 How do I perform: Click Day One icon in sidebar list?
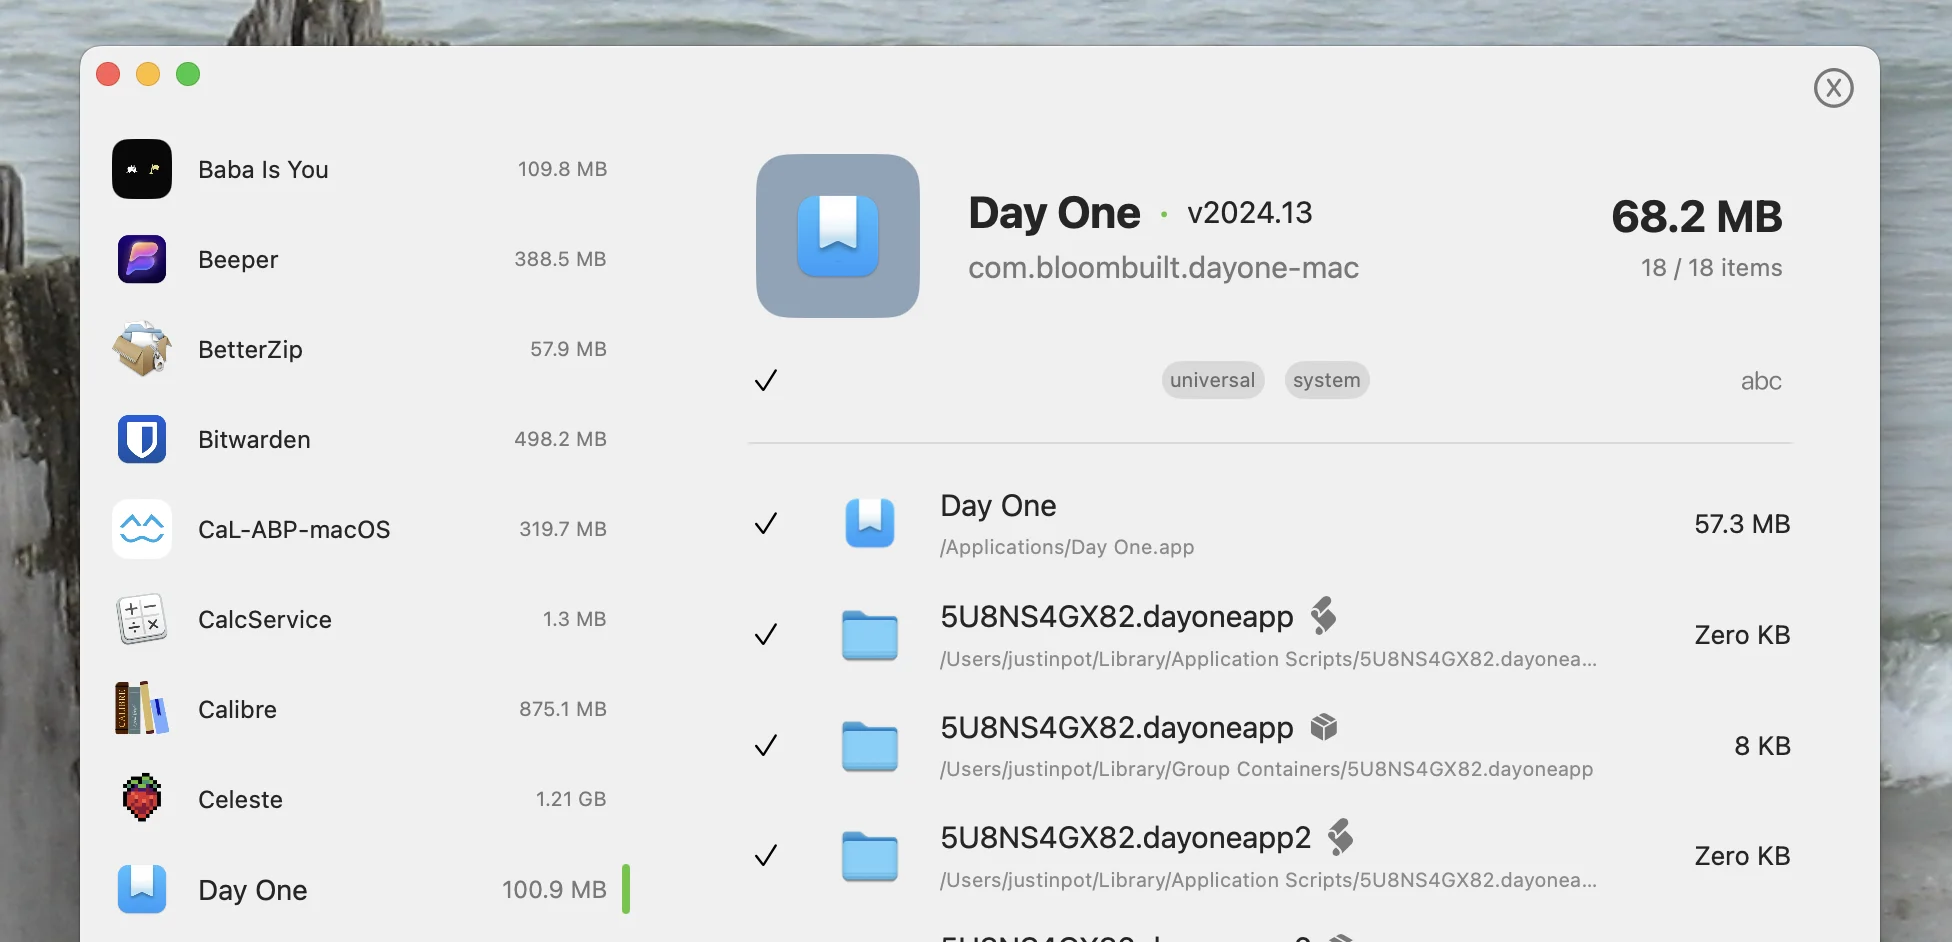tap(142, 889)
